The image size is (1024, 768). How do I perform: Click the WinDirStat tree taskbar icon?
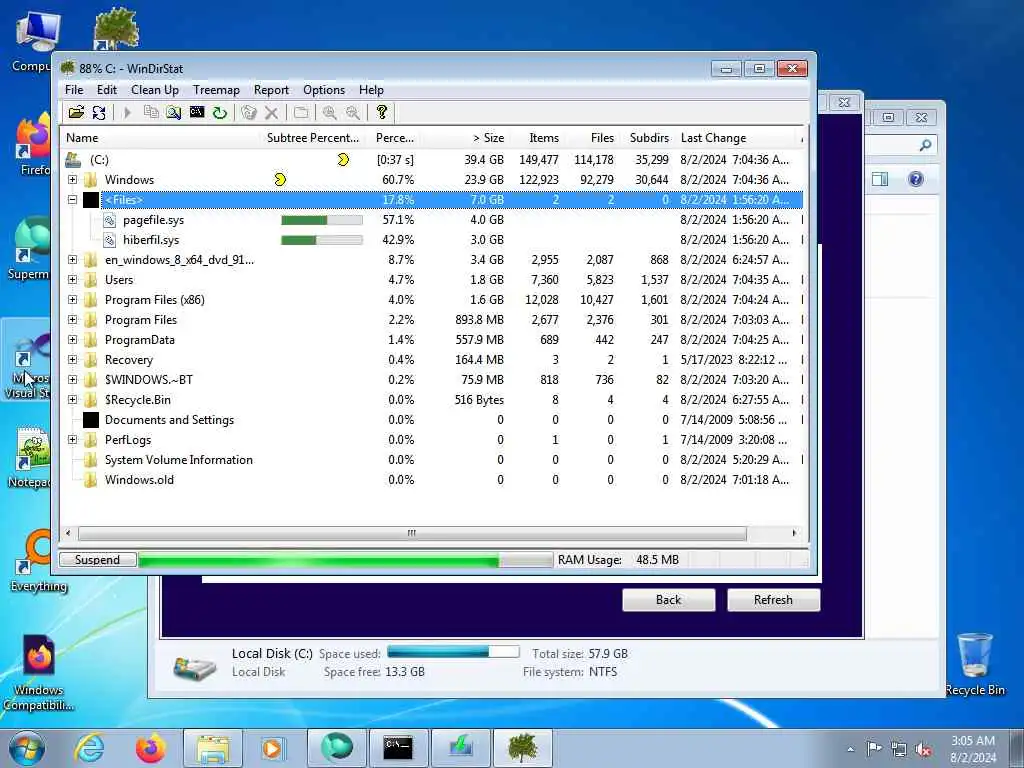522,748
